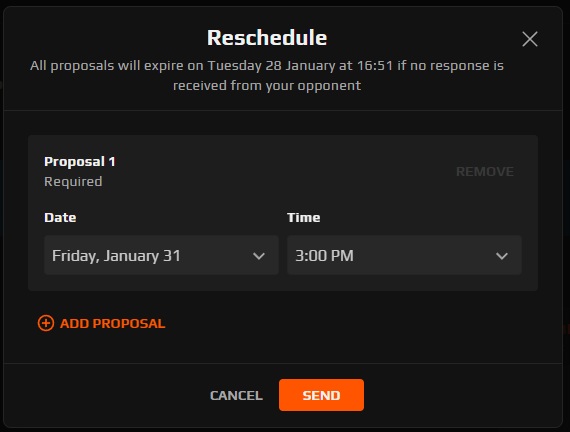This screenshot has width=570, height=432.
Task: Click the Required text under Proposal 1
Action: coord(73,181)
